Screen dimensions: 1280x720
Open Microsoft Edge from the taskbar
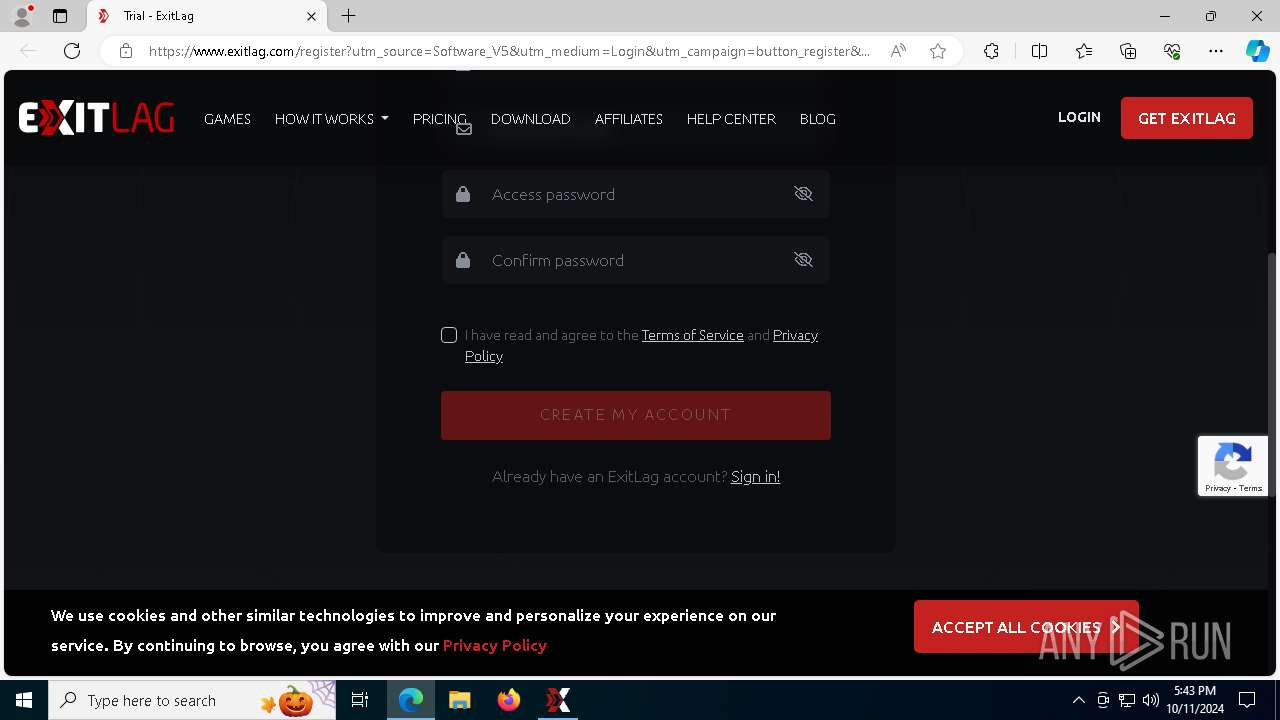(x=411, y=700)
